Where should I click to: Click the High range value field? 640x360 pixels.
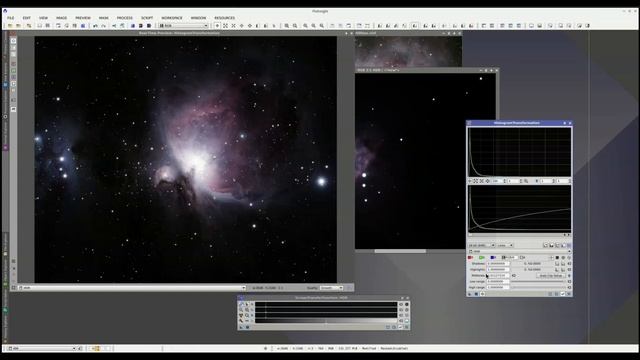coord(498,287)
